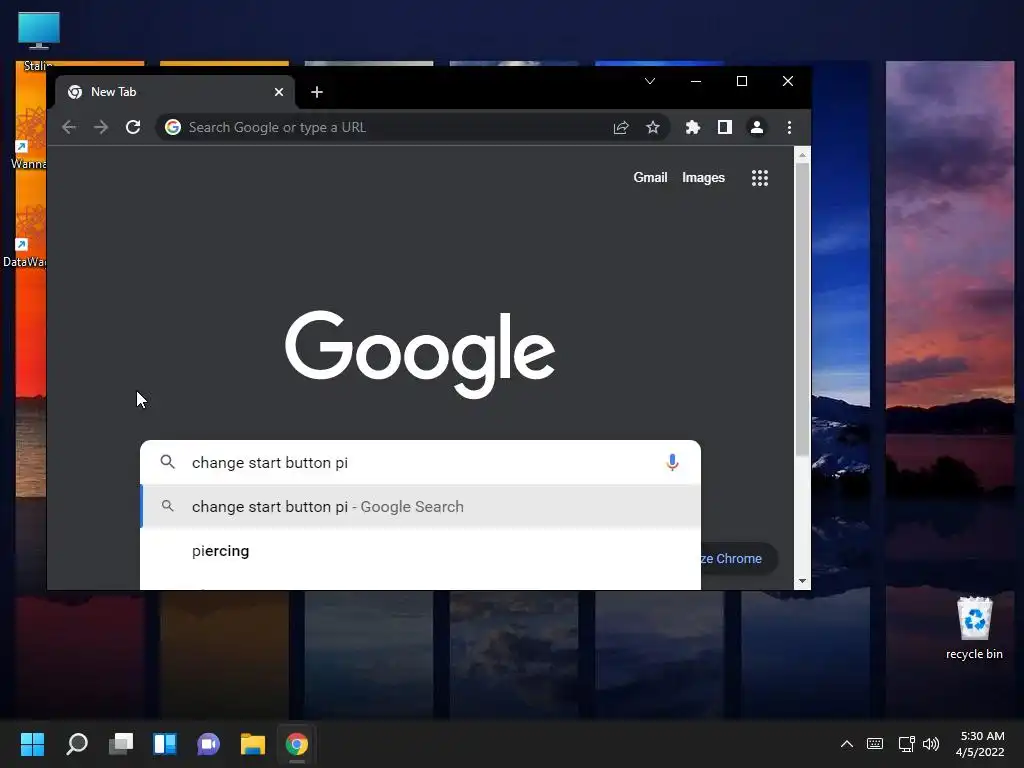Open the Extensions puzzle icon
The image size is (1024, 768).
point(692,127)
